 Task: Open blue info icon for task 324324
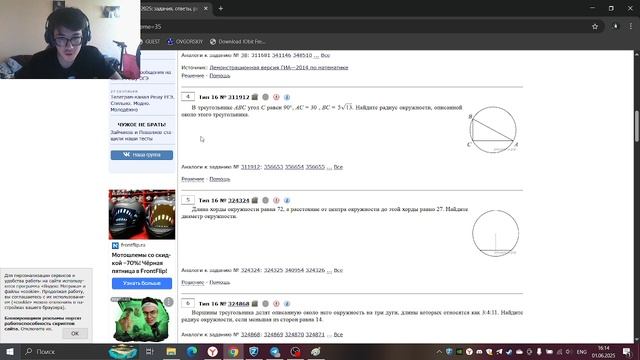pos(287,200)
